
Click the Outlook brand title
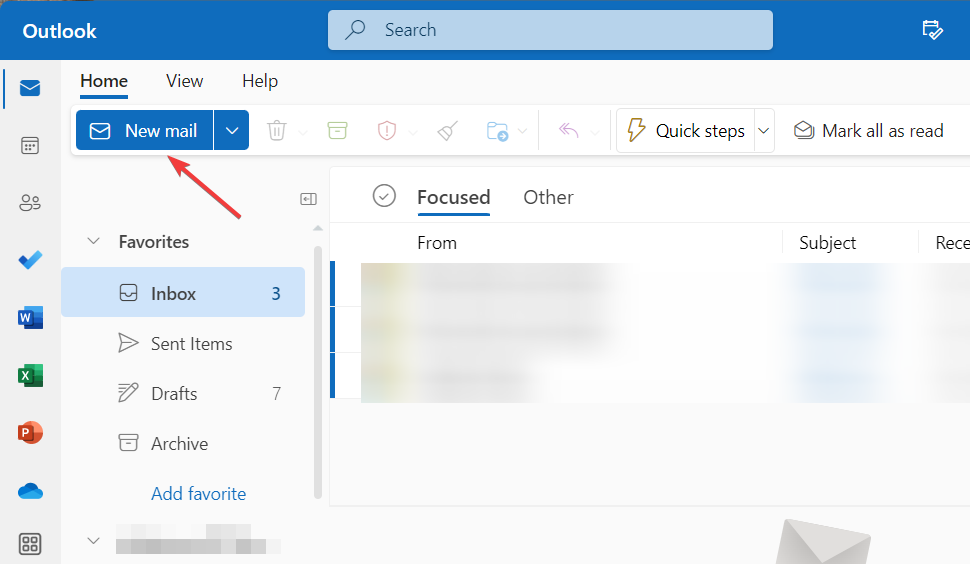coord(59,31)
